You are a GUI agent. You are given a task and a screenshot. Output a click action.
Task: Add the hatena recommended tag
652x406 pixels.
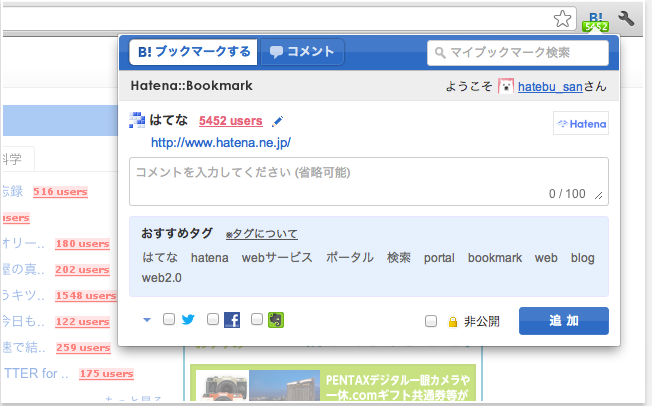pyautogui.click(x=210, y=258)
